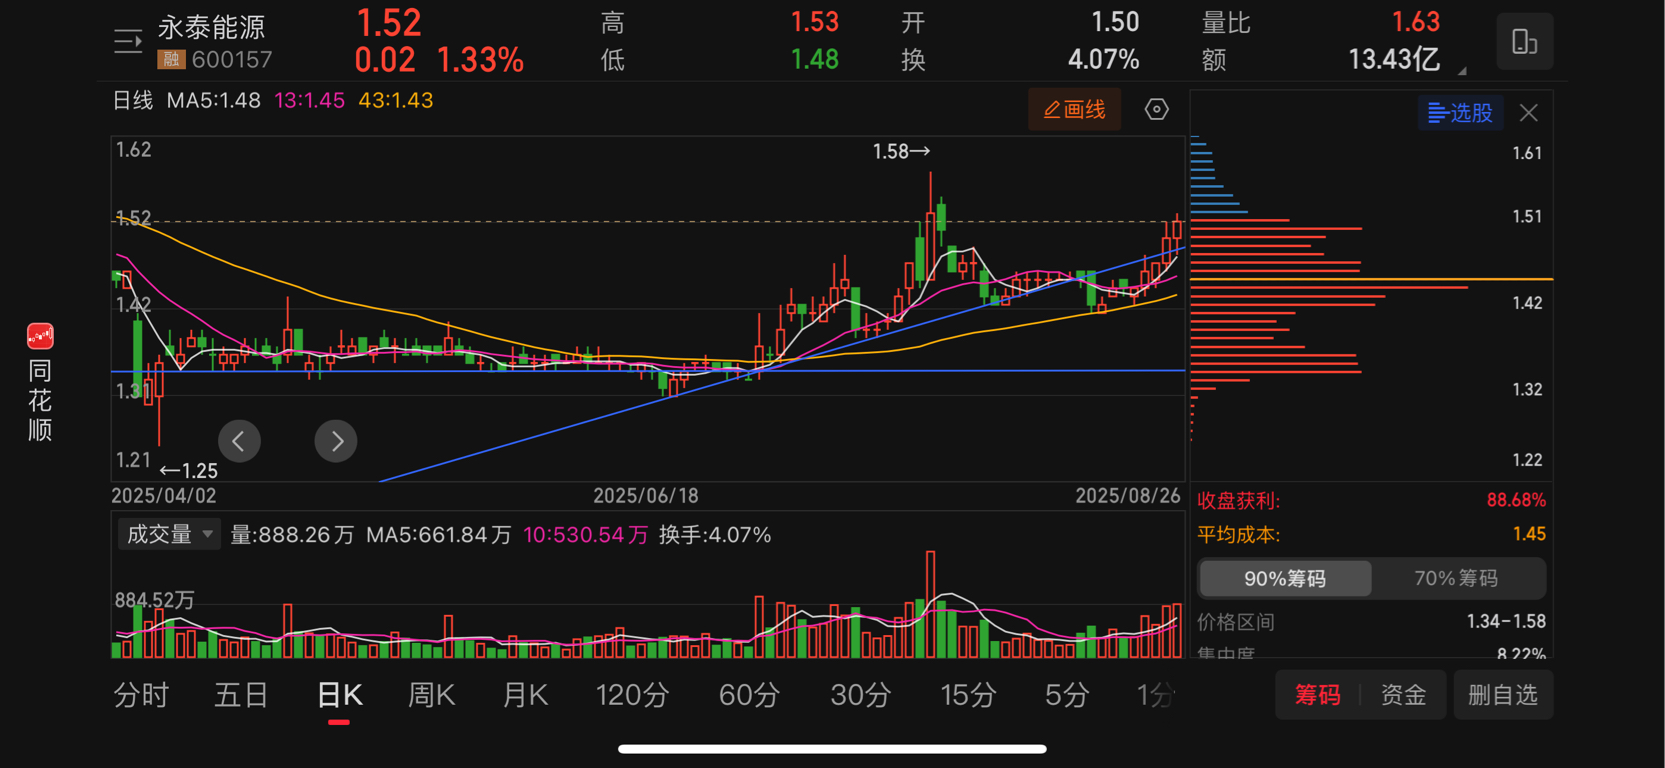Show the 资金 capital flow panel

tap(1403, 695)
